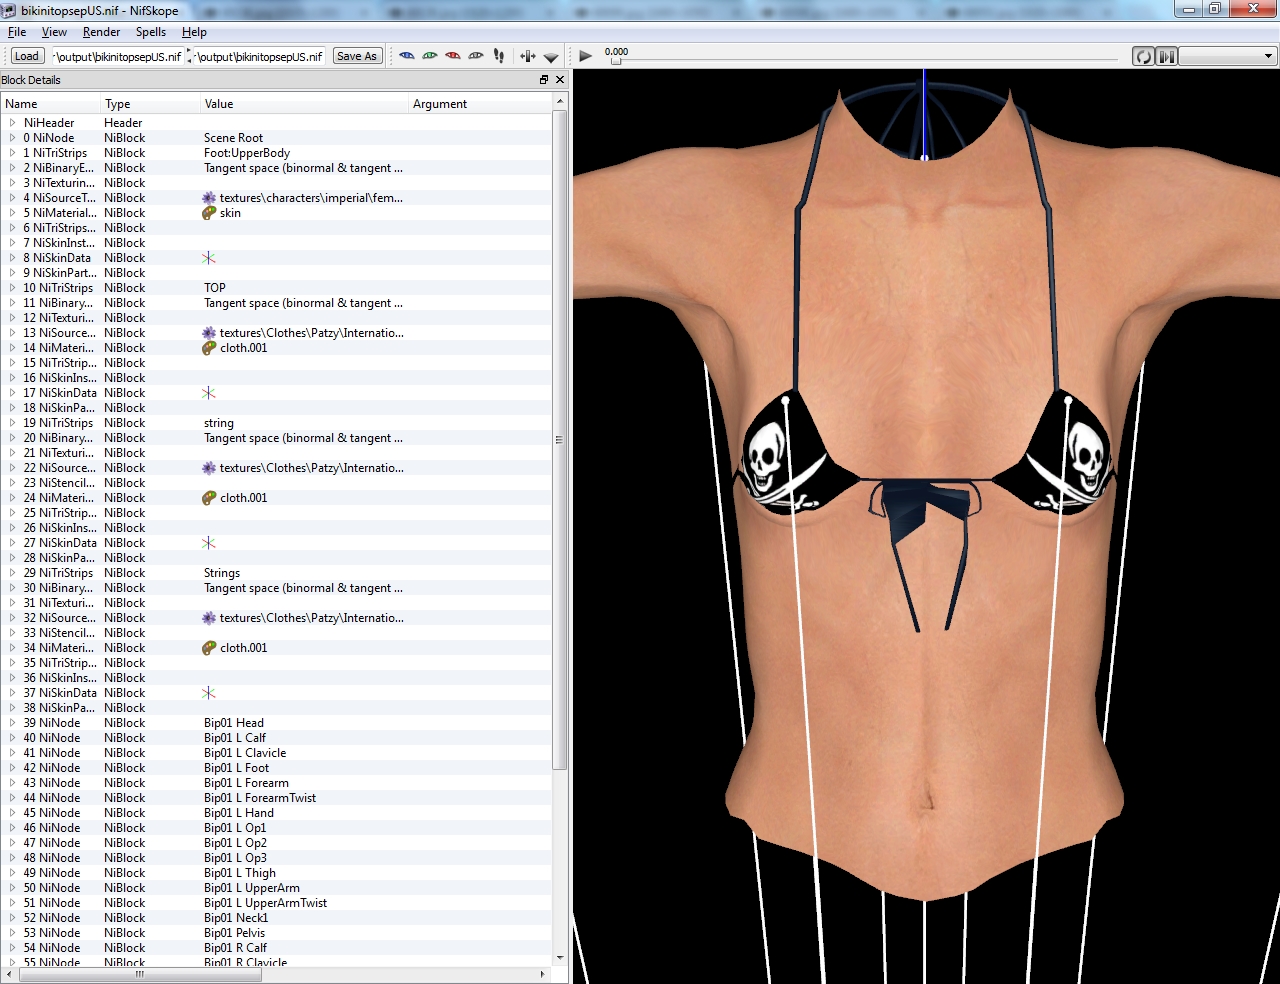
Task: Click texture icon in 13 NiSourceTexture row
Action: 209,333
